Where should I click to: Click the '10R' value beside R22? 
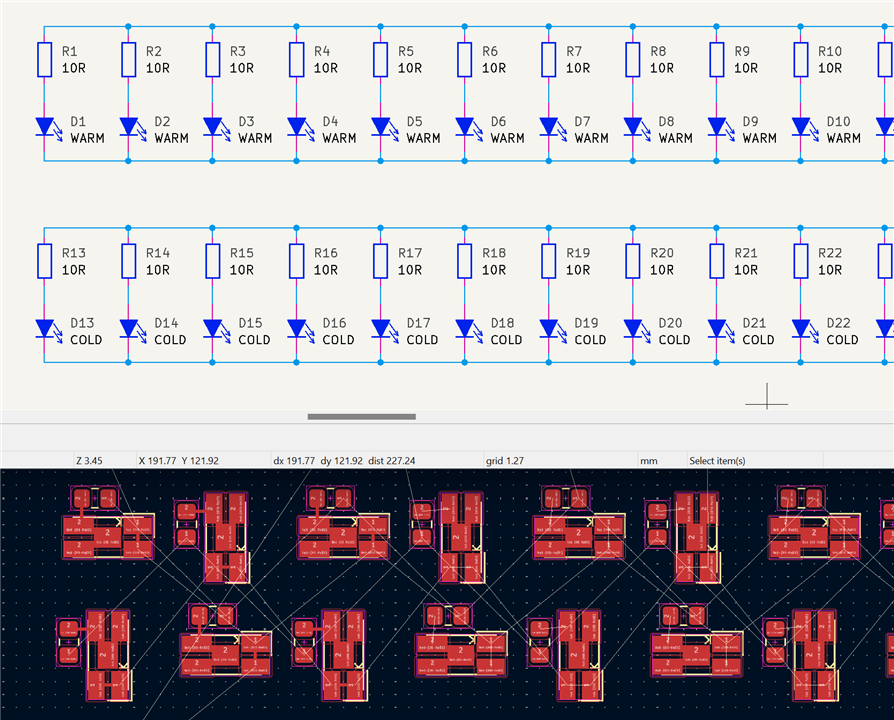tap(830, 270)
